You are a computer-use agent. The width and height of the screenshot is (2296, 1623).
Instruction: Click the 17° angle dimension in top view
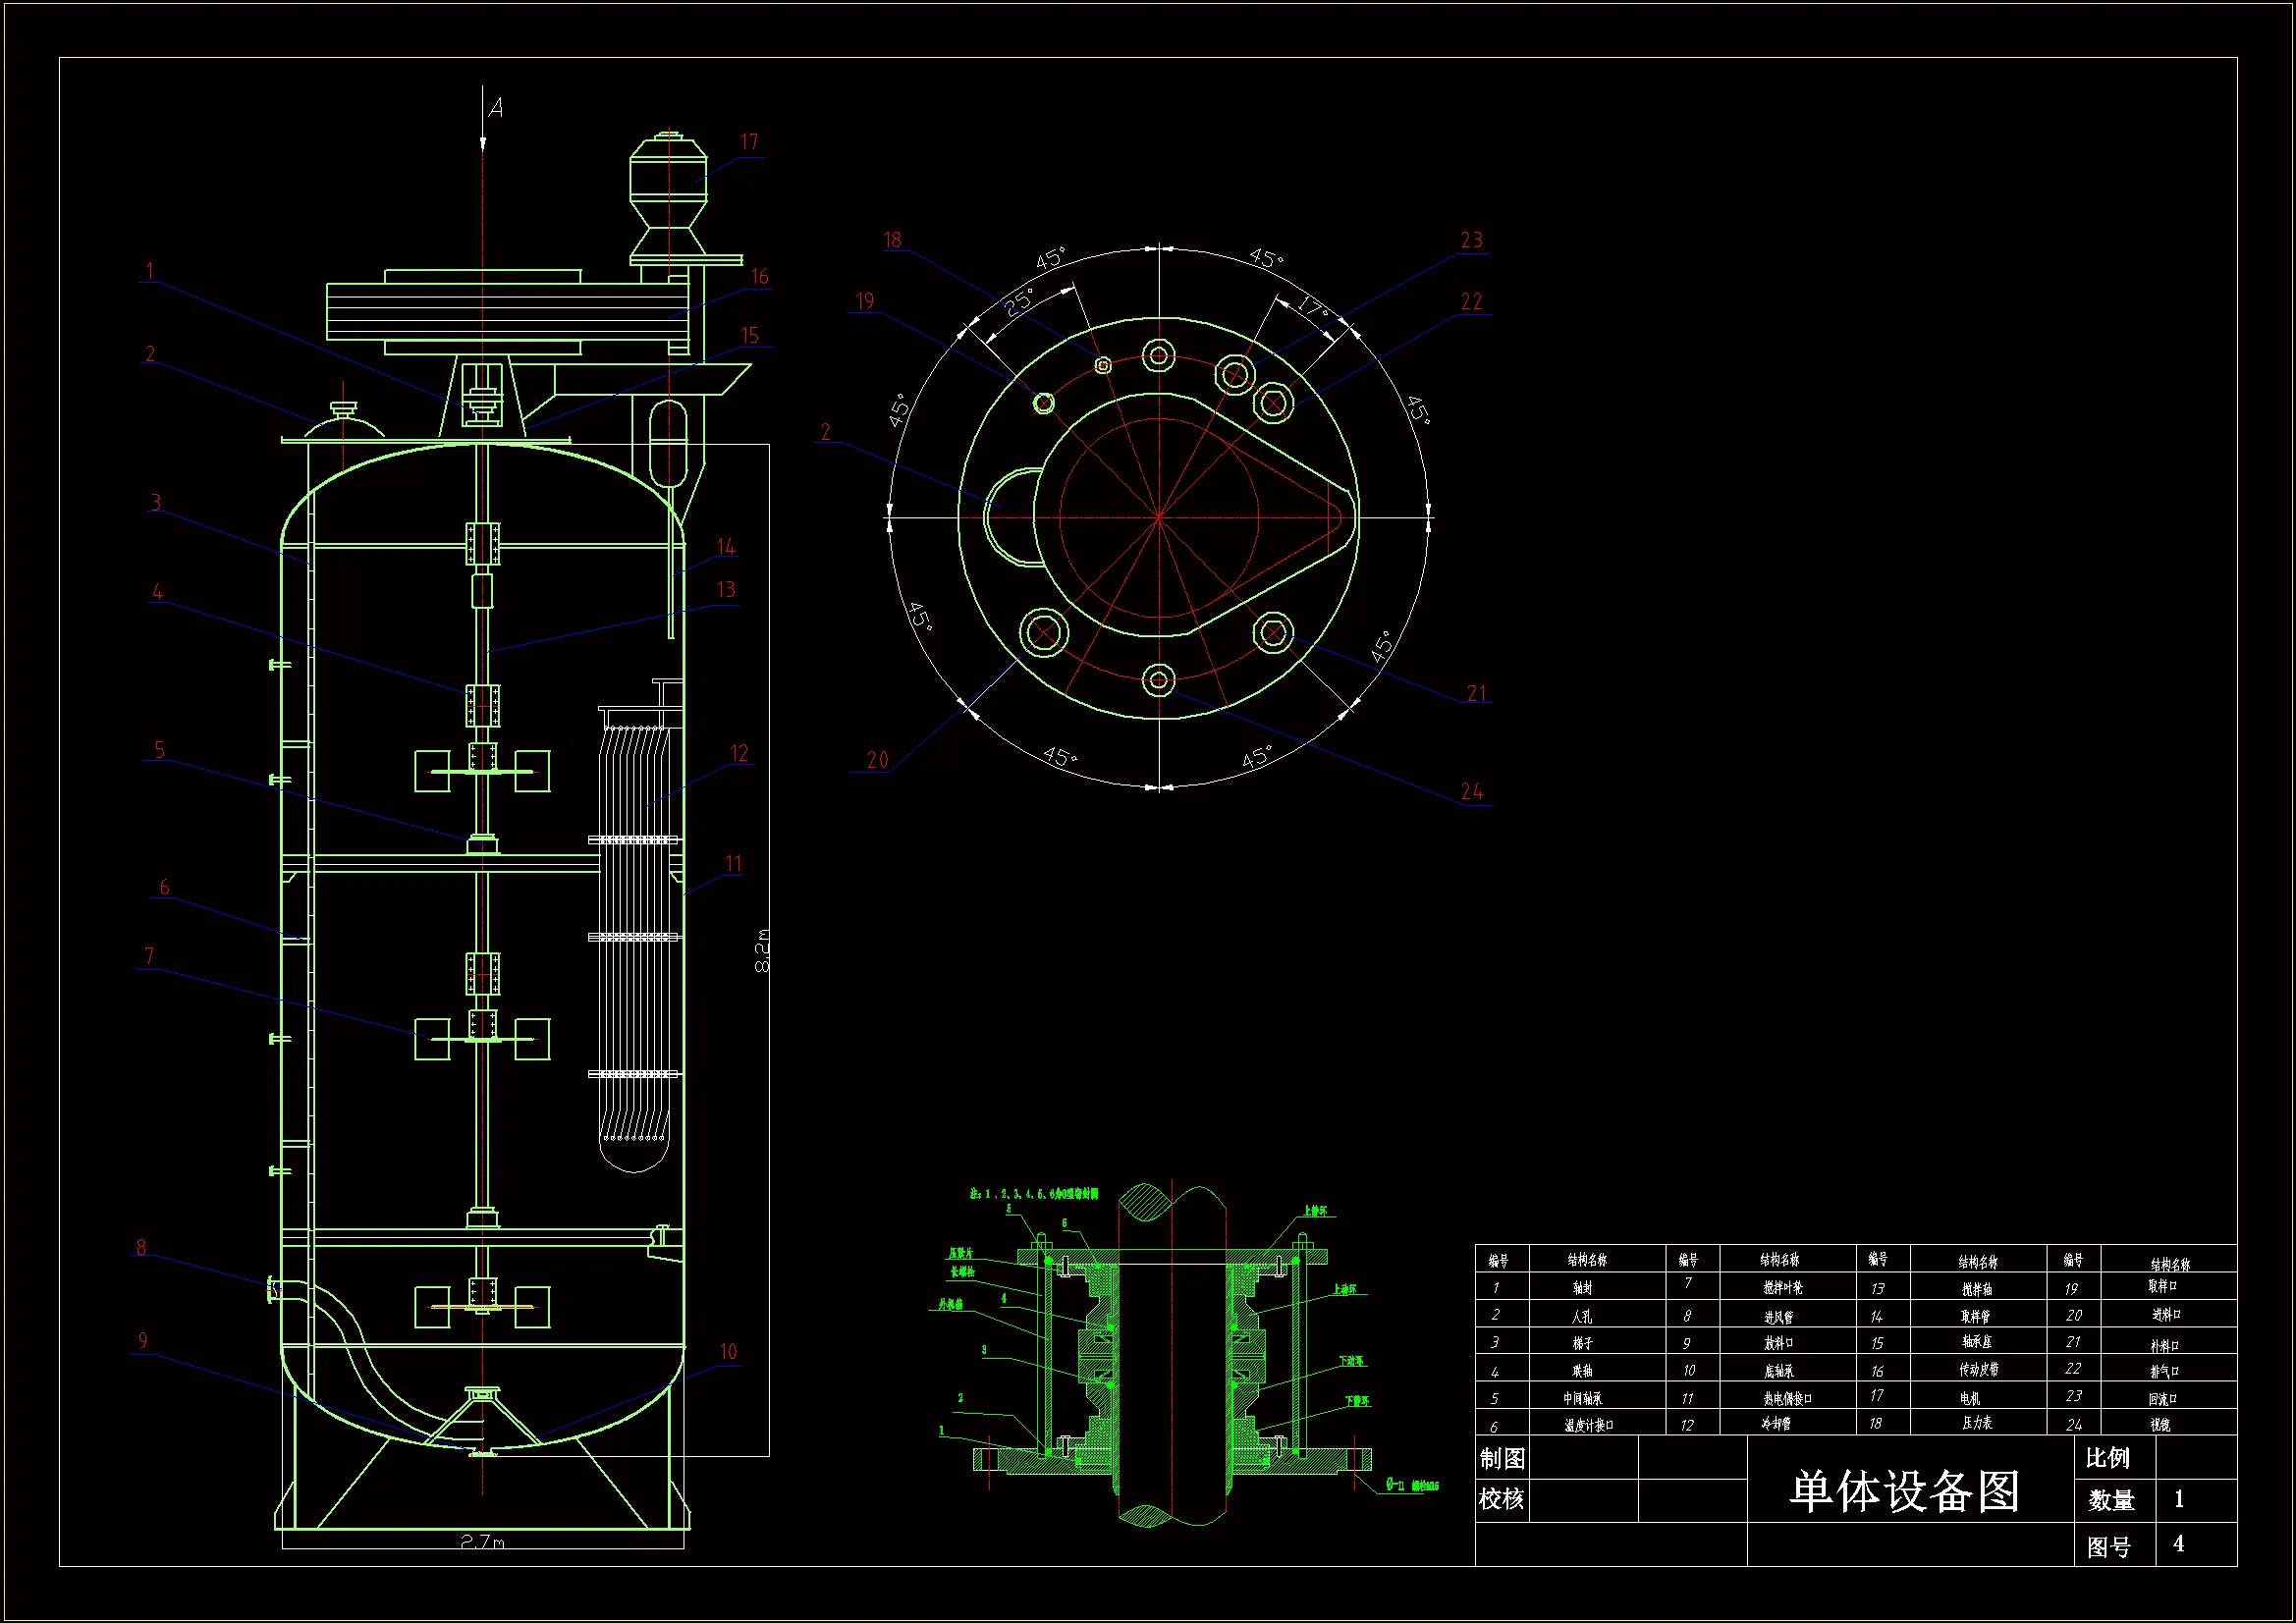[x=1312, y=306]
